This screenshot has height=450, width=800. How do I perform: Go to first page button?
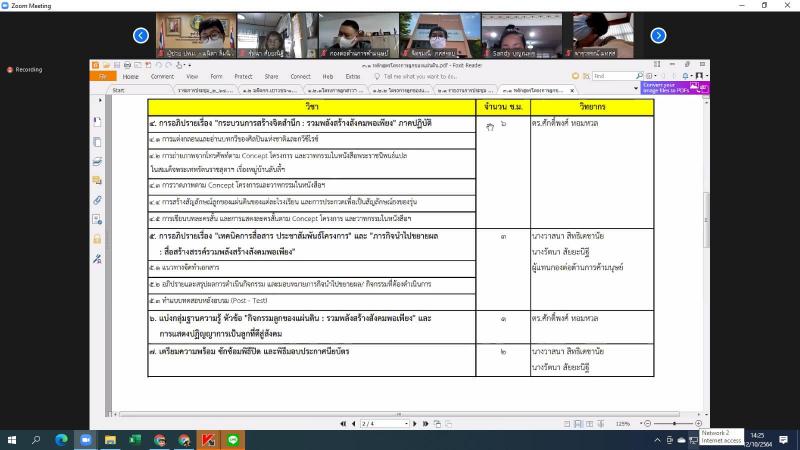click(343, 424)
